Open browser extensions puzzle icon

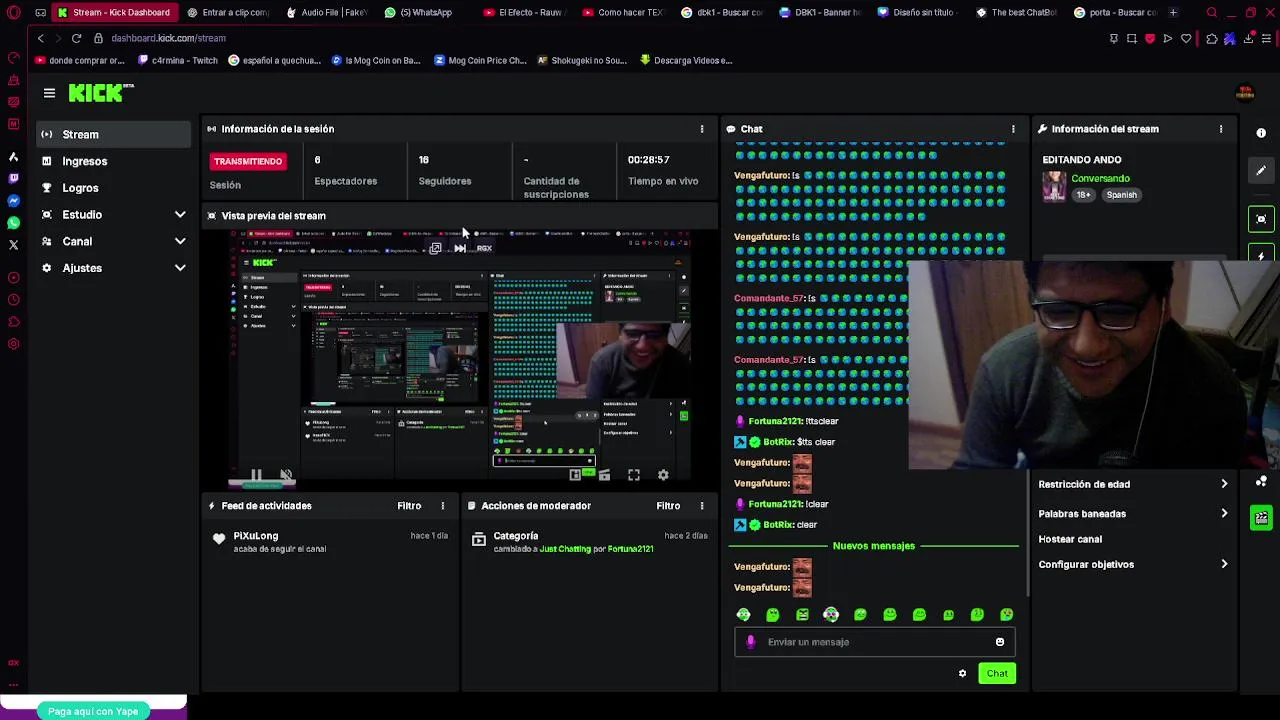click(x=1211, y=38)
